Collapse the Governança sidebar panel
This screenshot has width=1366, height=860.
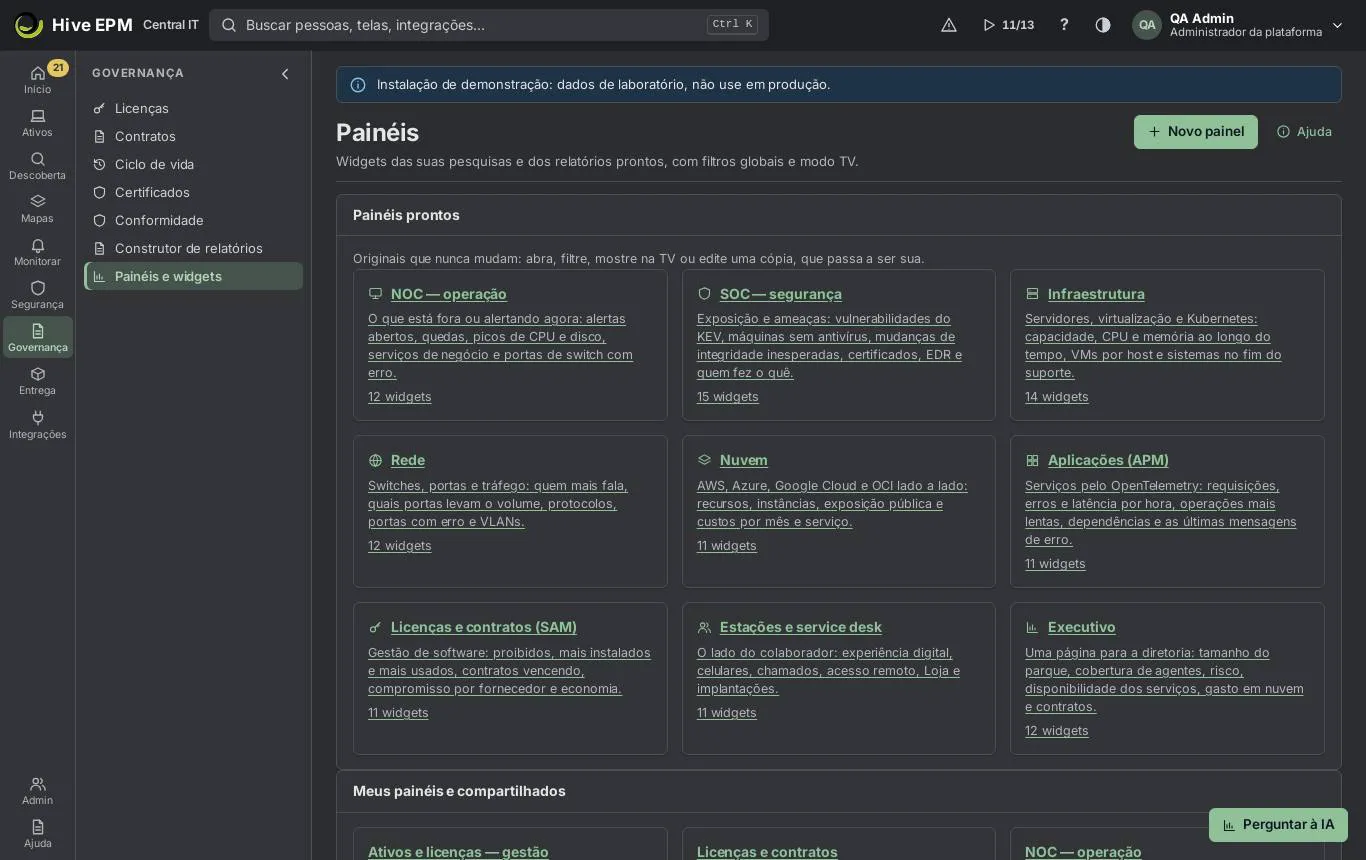285,74
